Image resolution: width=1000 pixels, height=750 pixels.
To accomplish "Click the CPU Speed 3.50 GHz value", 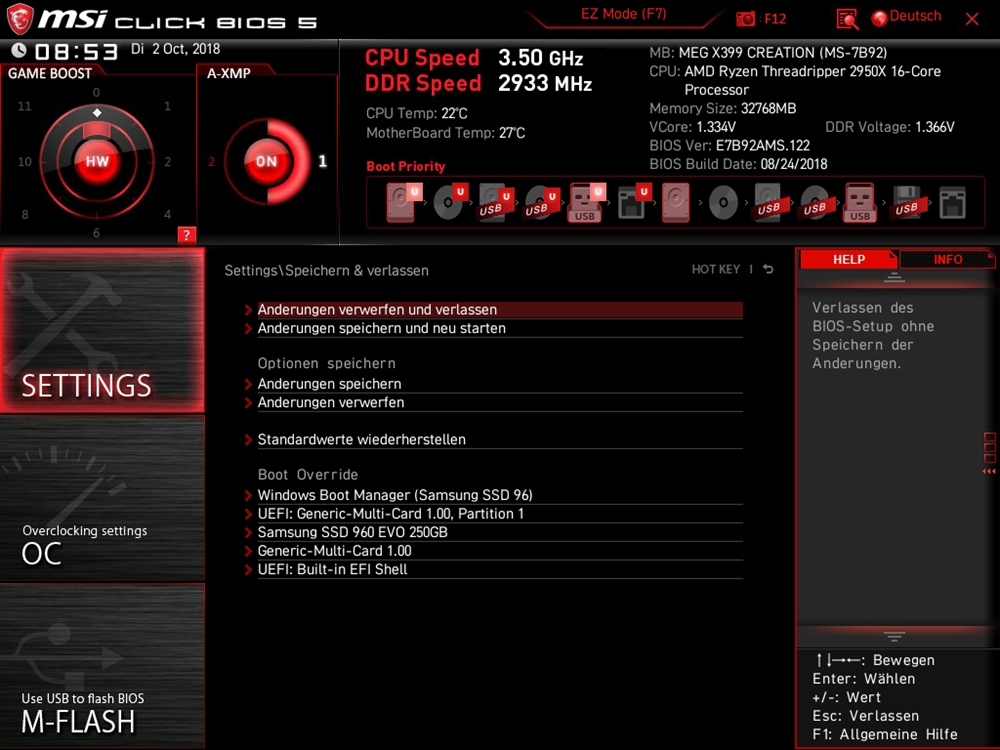I will pos(540,58).
